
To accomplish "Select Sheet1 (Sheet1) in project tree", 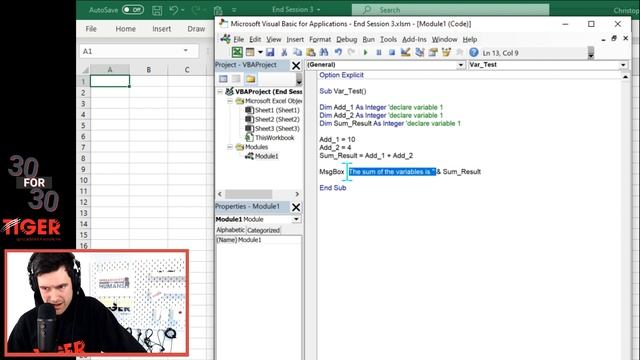I will pos(277,110).
